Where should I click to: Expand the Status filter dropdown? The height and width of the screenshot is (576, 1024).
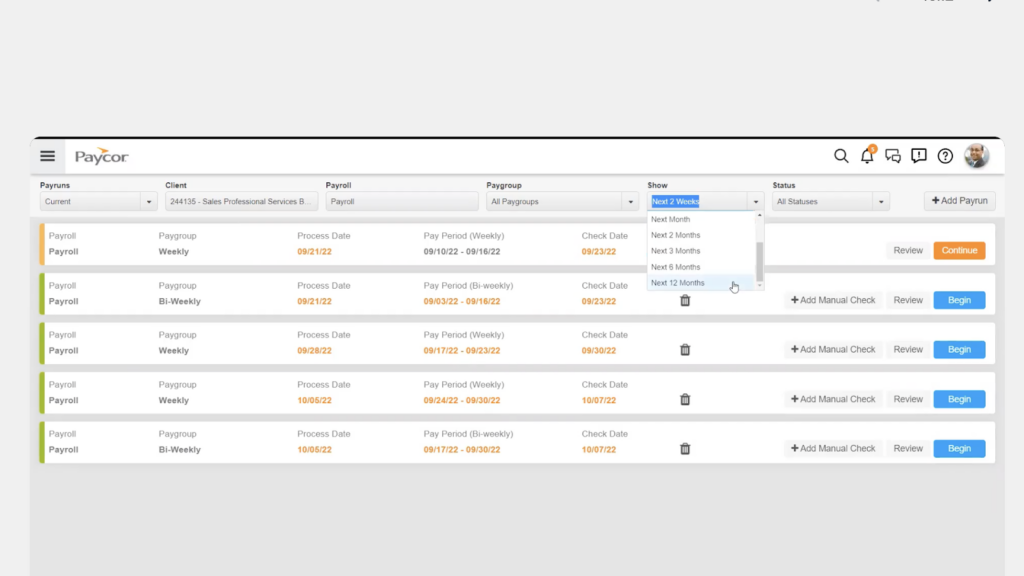(x=830, y=202)
